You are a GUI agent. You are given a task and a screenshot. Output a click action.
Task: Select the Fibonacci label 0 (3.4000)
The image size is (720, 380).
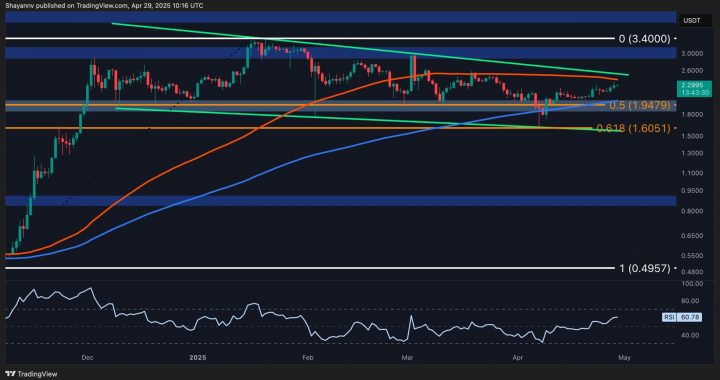645,39
